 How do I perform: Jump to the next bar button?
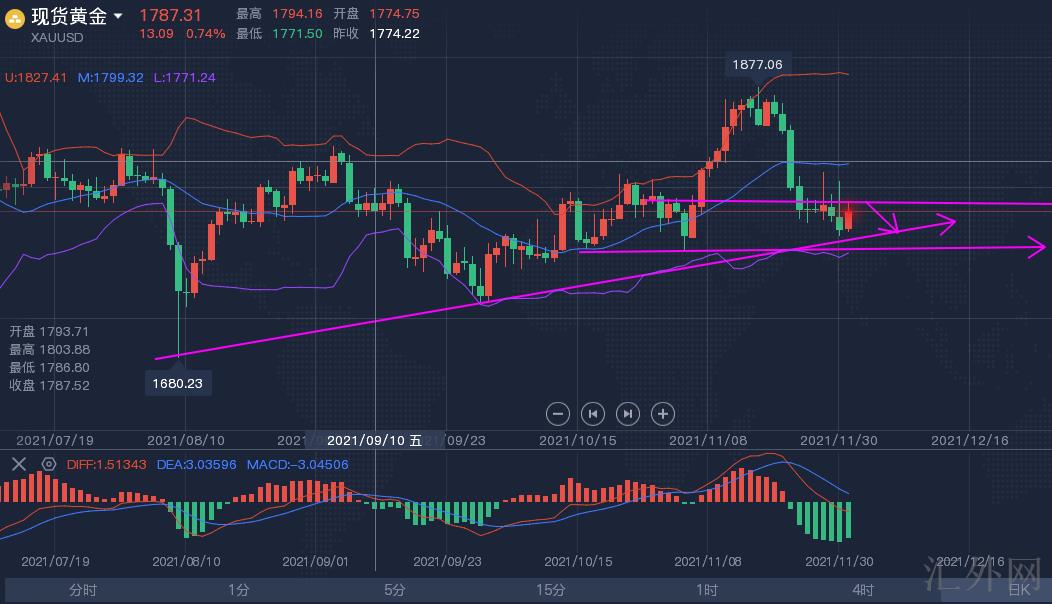pos(627,413)
